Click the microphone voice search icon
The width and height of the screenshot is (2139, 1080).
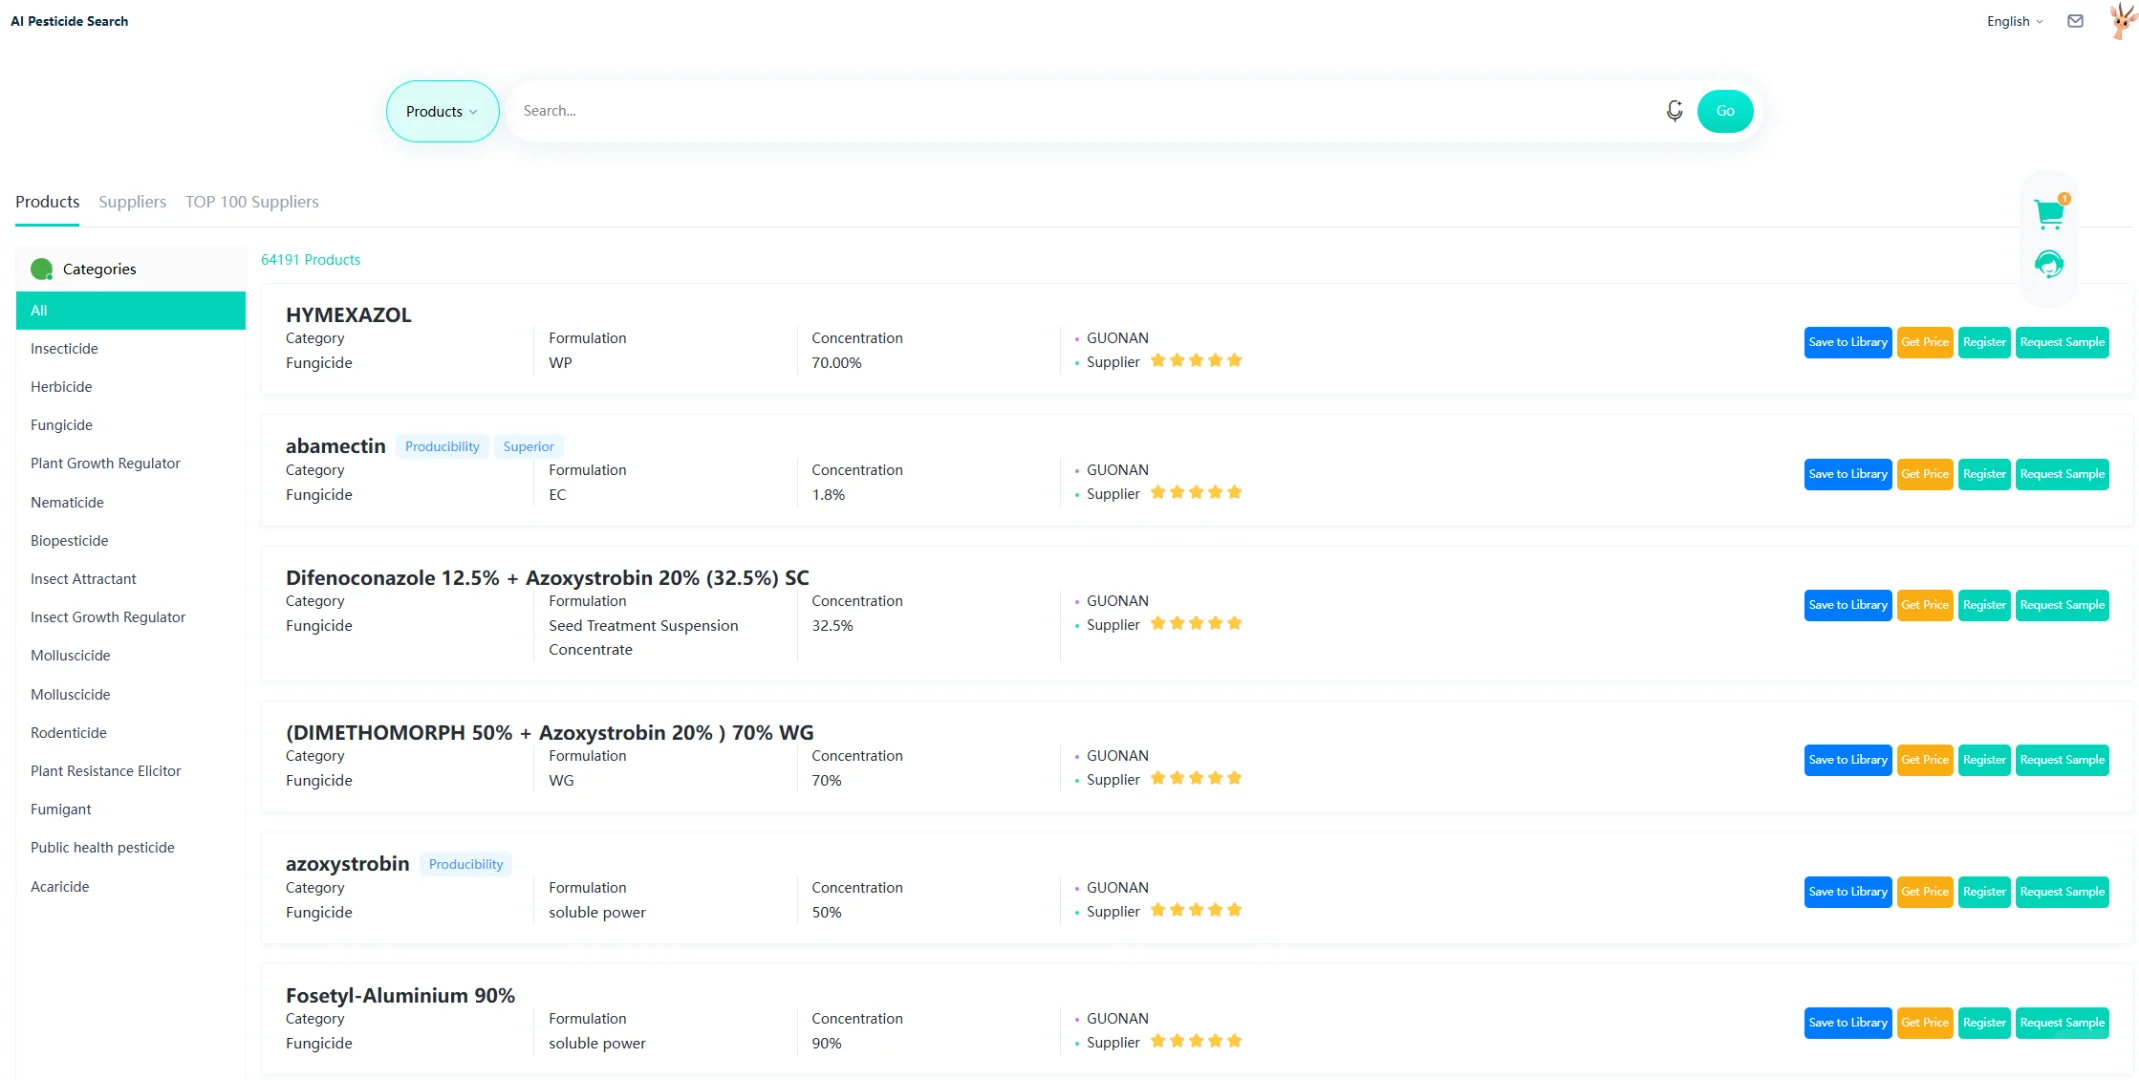click(1674, 111)
